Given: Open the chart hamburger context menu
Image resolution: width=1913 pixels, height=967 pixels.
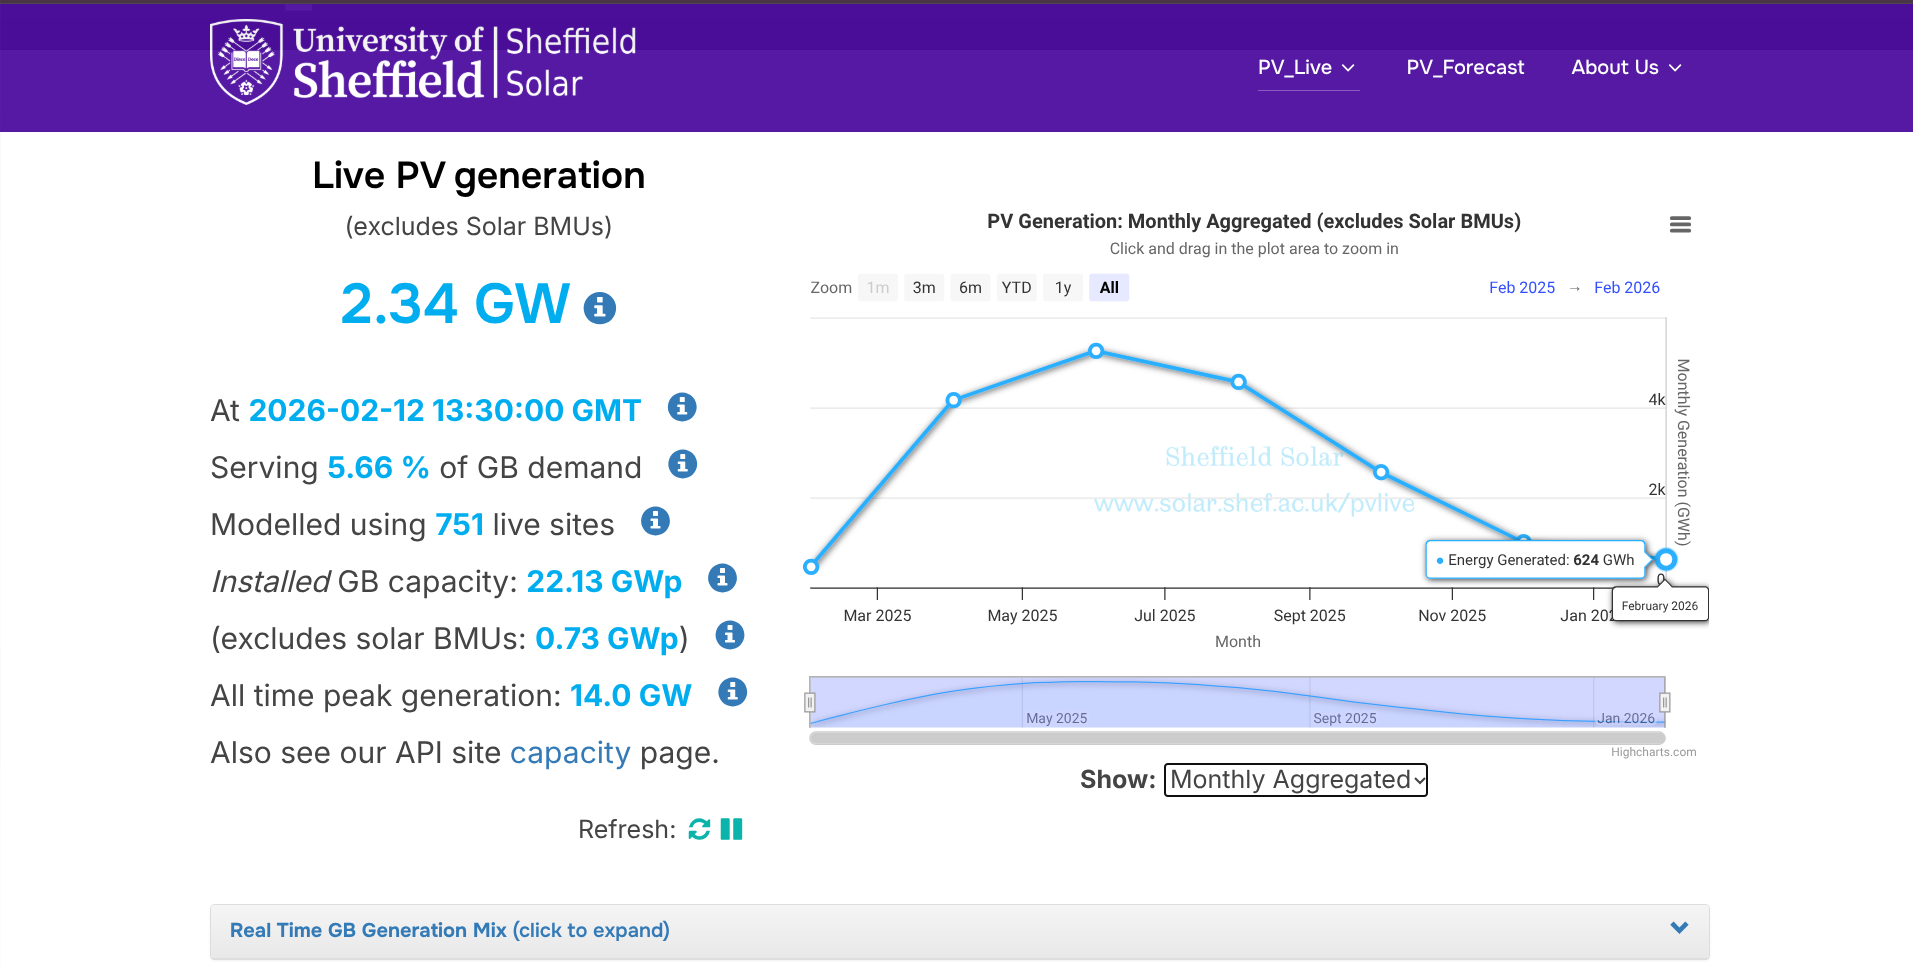Looking at the screenshot, I should (x=1680, y=225).
